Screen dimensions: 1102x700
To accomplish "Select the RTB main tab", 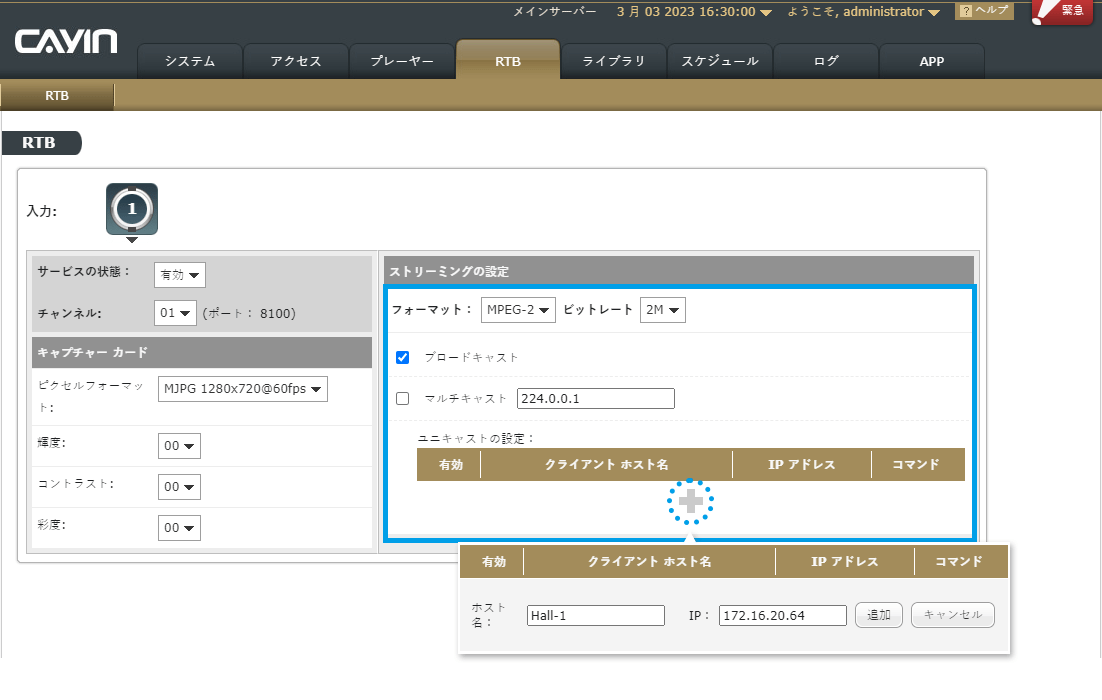I will 508,60.
